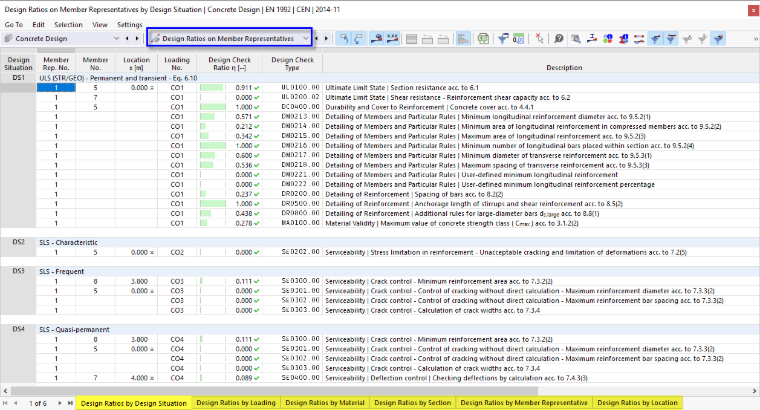Screen dimensions: 760x410
Task: Go to next tab page arrow beside '1 of 6'
Action: (60, 403)
